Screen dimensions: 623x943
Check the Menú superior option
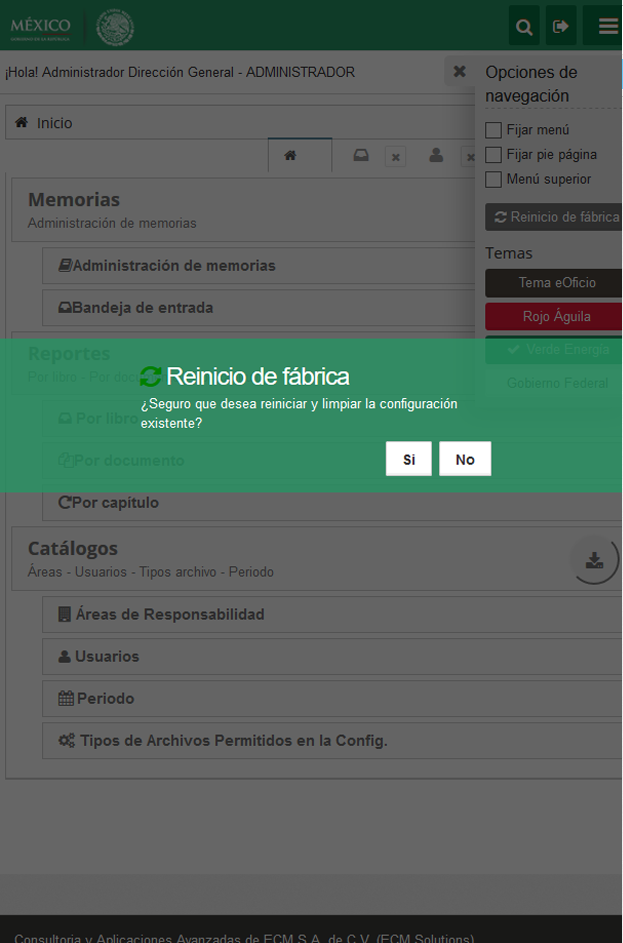[493, 179]
